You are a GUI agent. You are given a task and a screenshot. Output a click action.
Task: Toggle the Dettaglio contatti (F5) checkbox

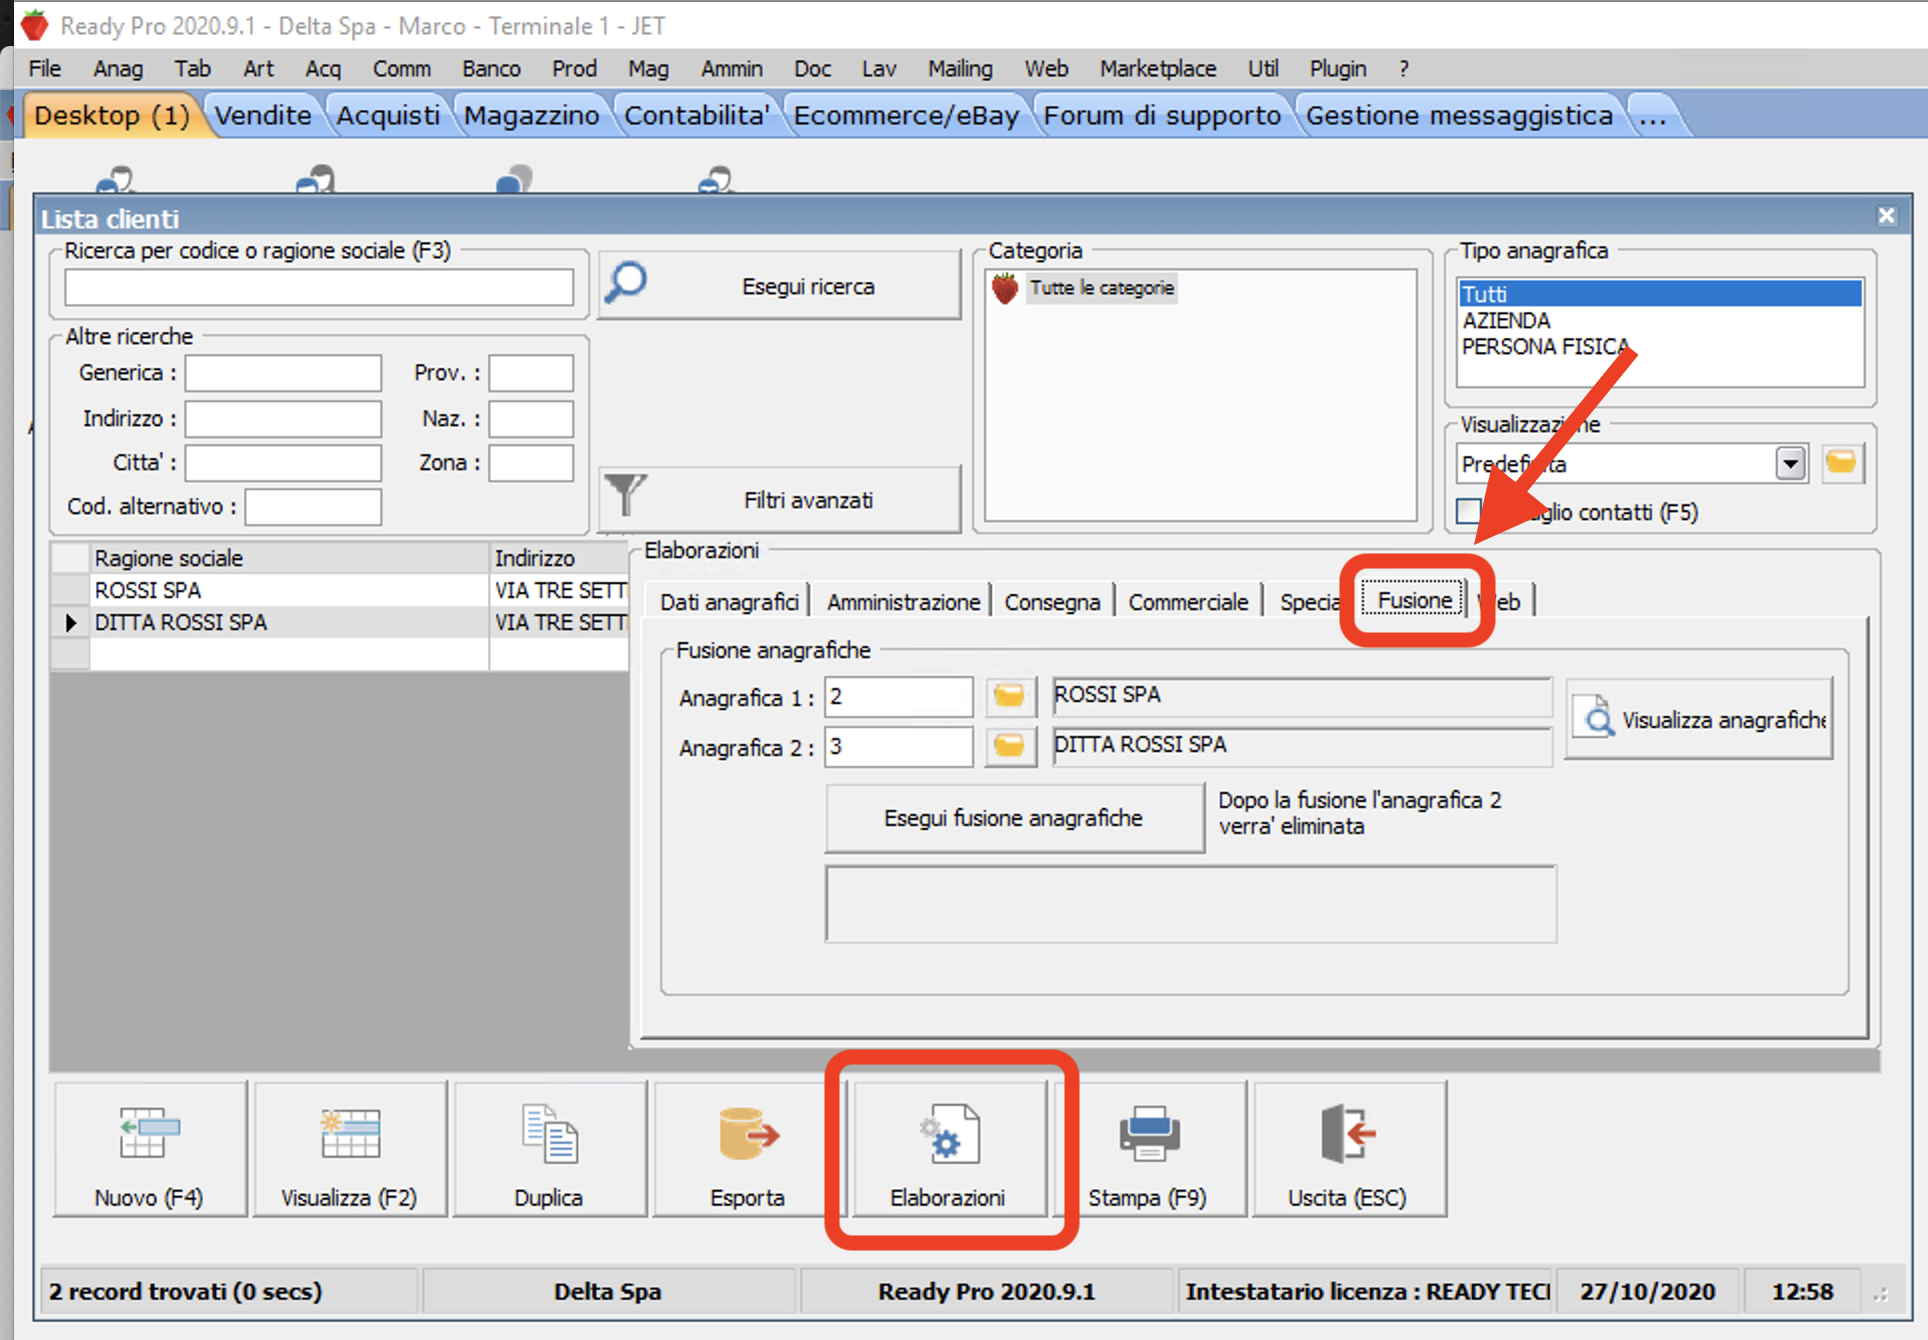coord(1468,512)
